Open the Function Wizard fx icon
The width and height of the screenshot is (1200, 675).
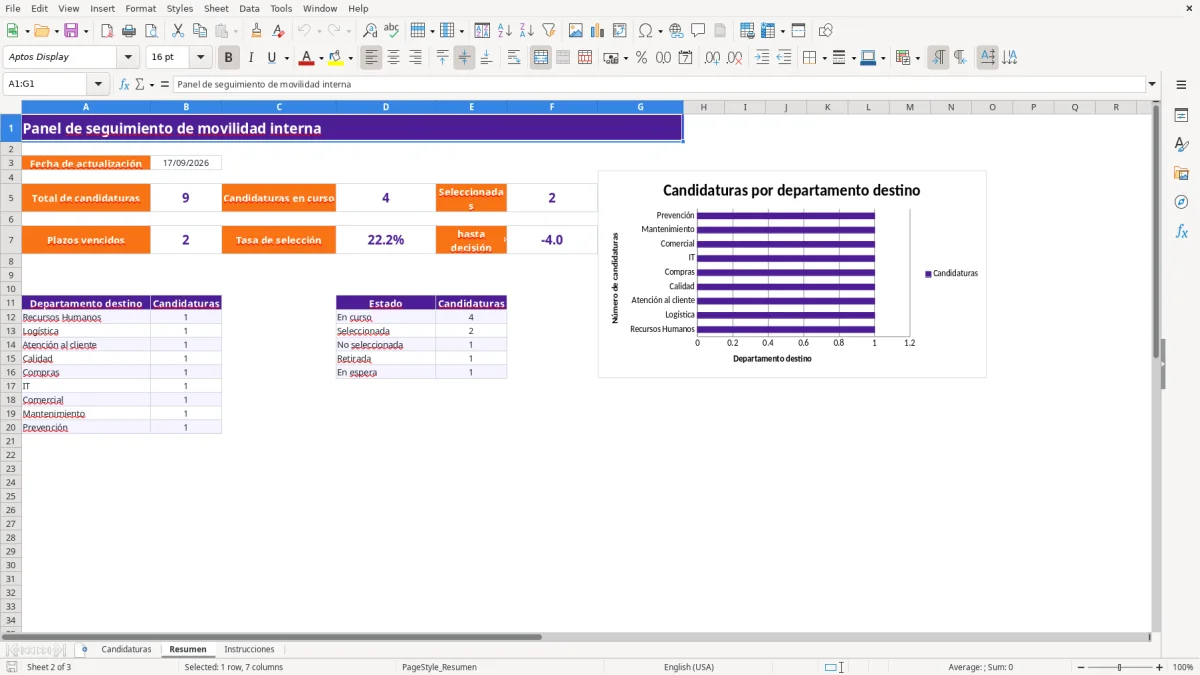125,85
